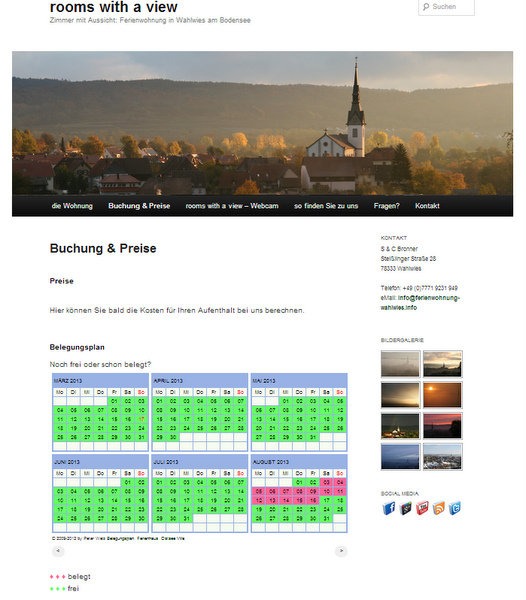Open 'so finden Sie zu uns' menu item
The height and width of the screenshot is (600, 526).
pos(326,206)
